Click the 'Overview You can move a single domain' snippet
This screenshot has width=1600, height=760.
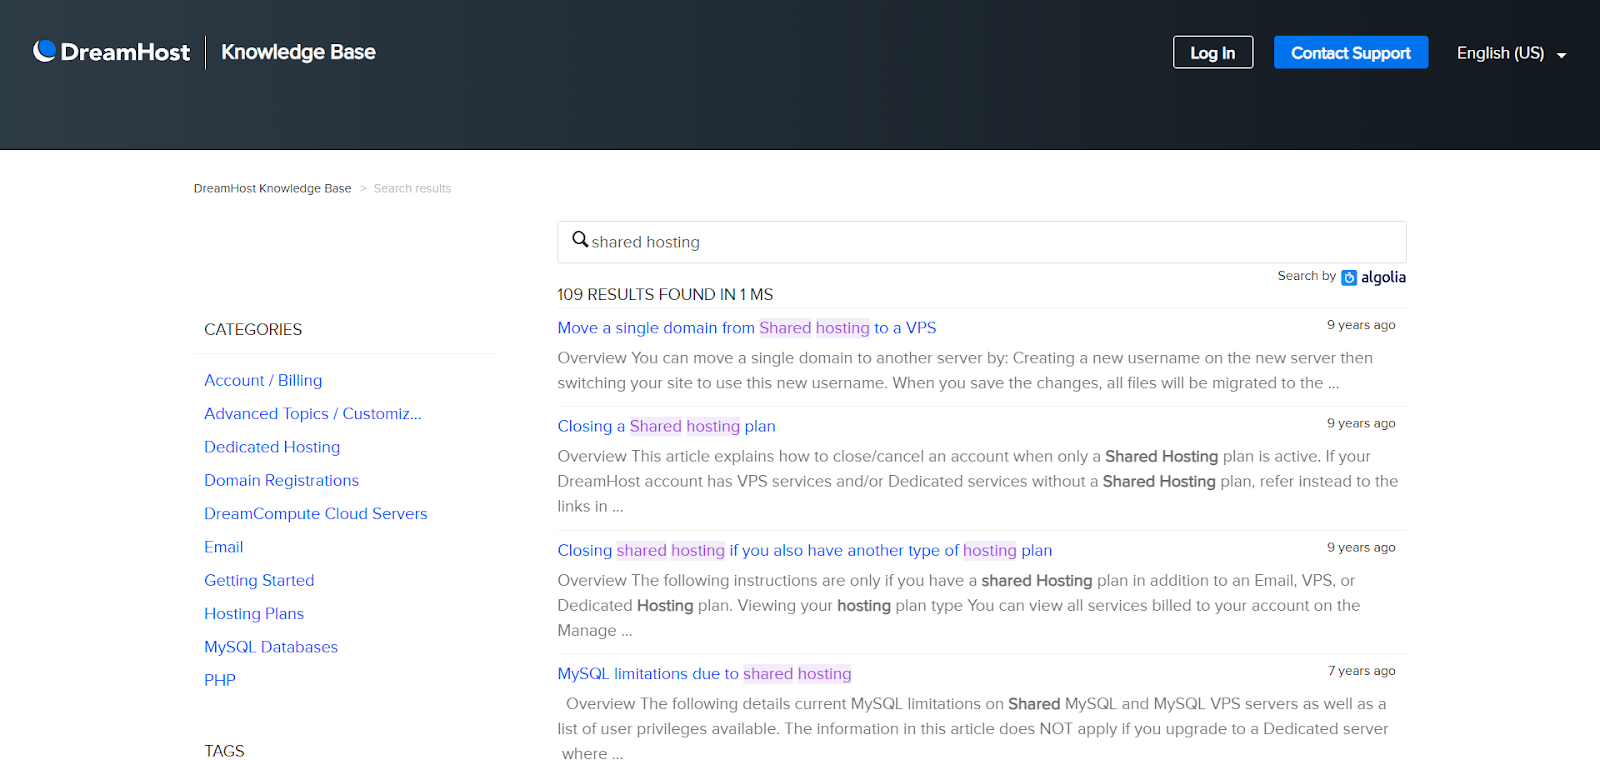(965, 370)
